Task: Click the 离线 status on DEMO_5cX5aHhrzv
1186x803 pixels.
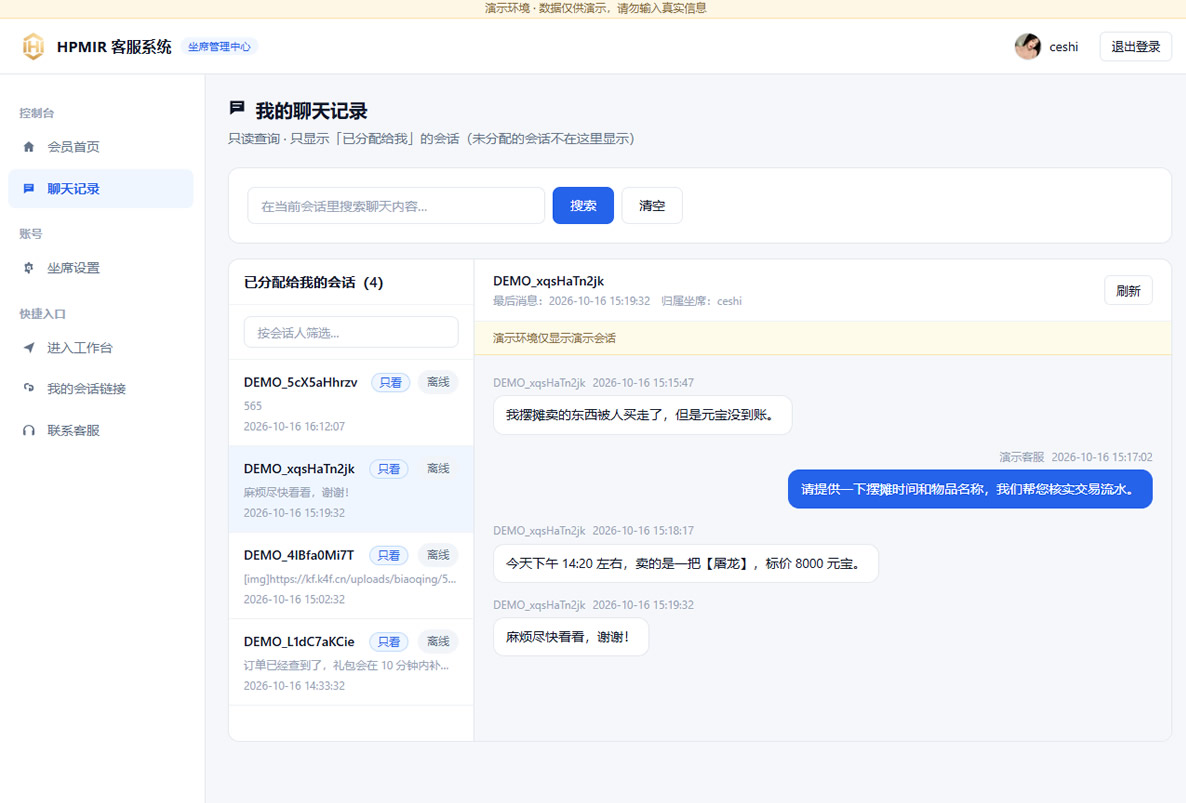Action: pos(438,383)
